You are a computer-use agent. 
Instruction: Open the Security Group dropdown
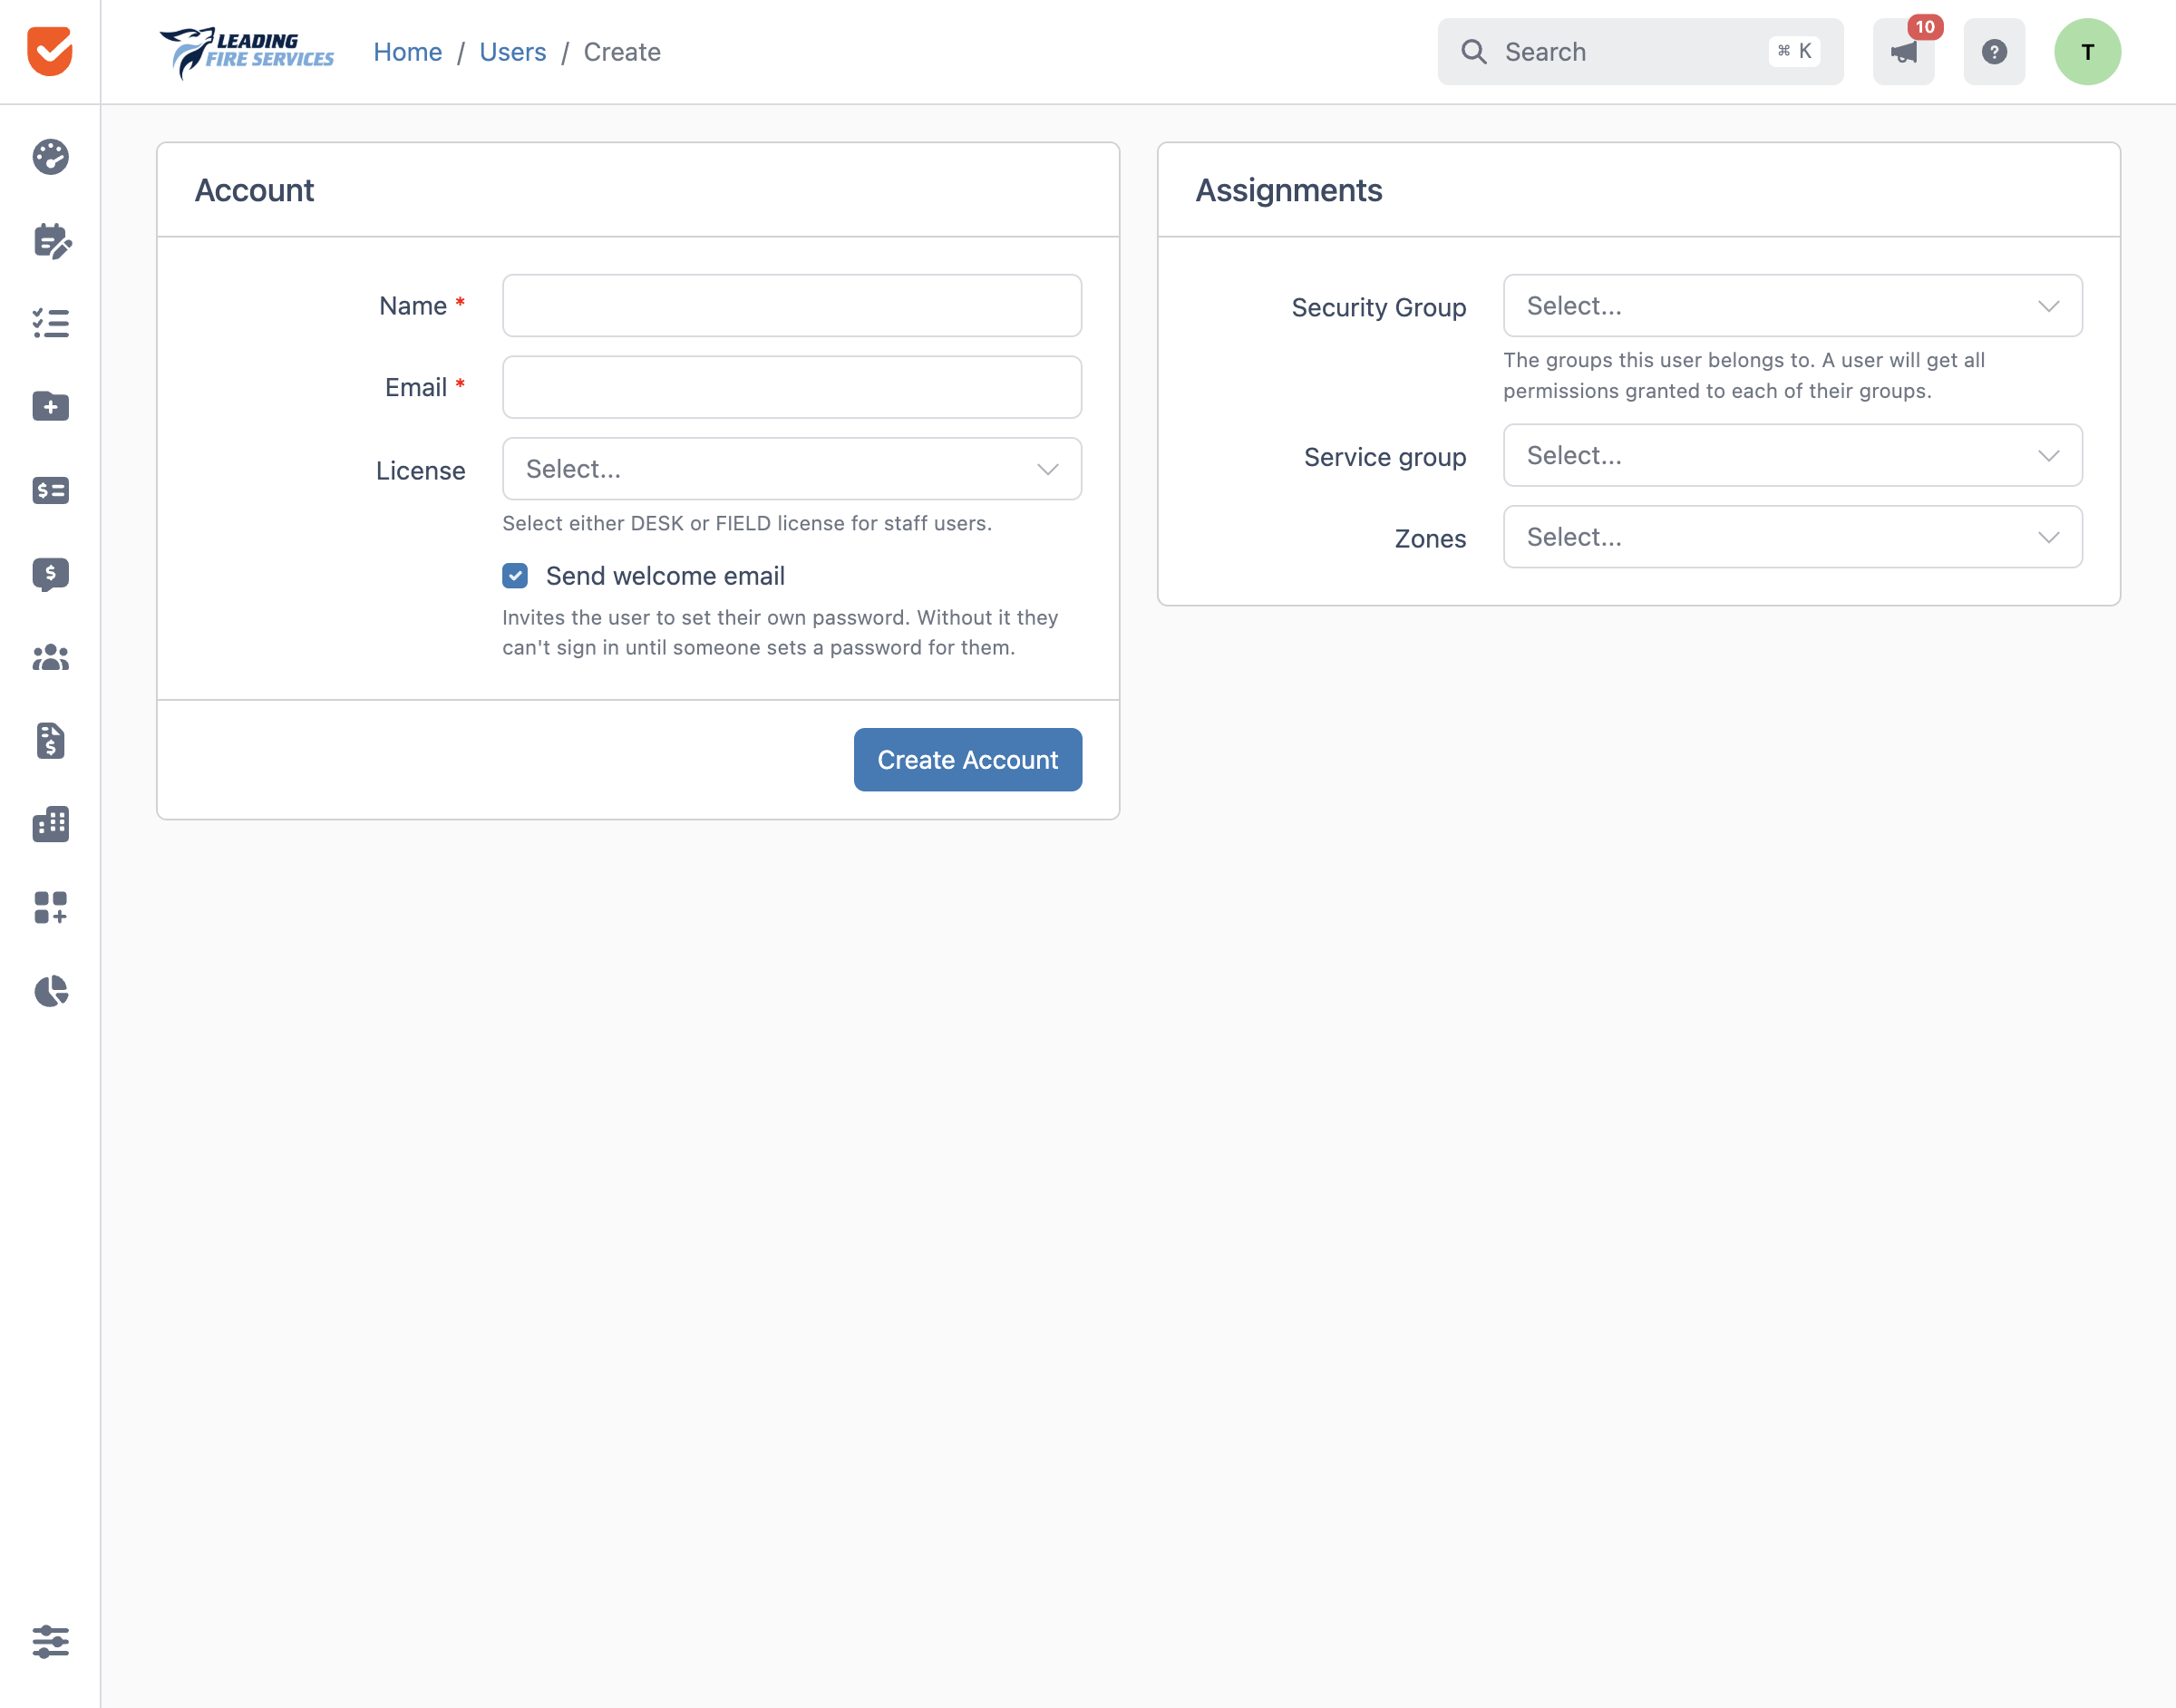1793,306
